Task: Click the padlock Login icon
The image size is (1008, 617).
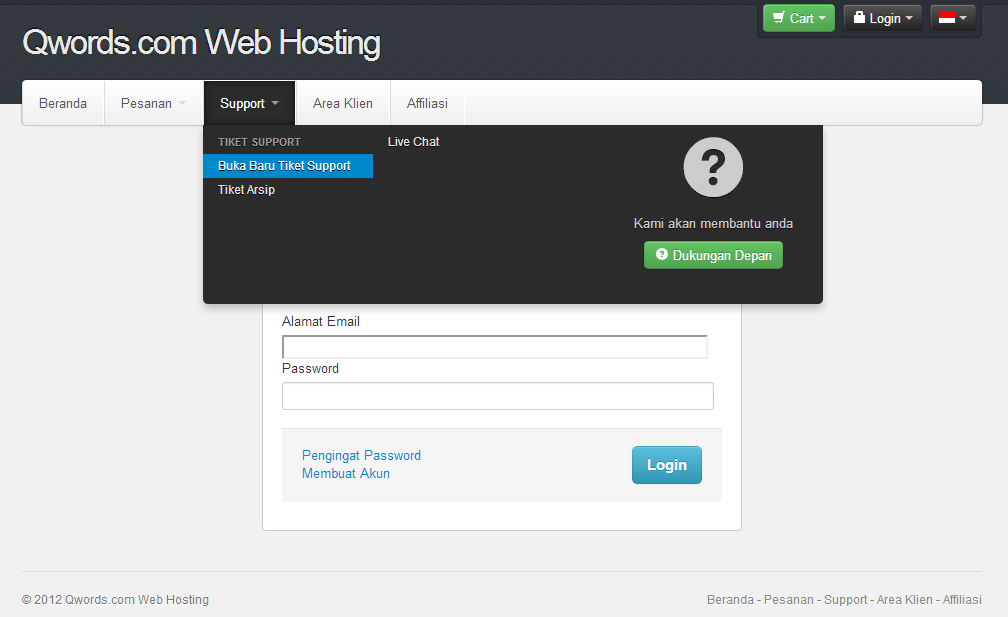Action: (861, 17)
